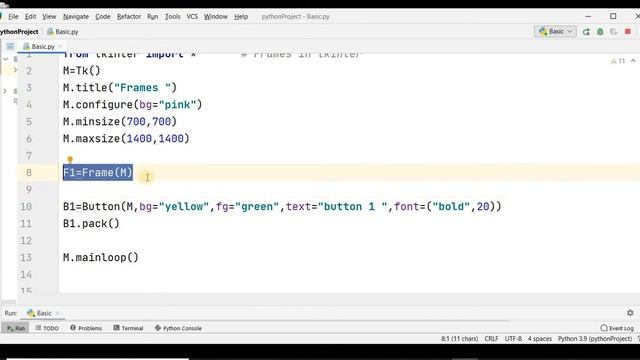640x360 pixels.
Task: Open the Problems tool window
Action: pyautogui.click(x=86, y=328)
